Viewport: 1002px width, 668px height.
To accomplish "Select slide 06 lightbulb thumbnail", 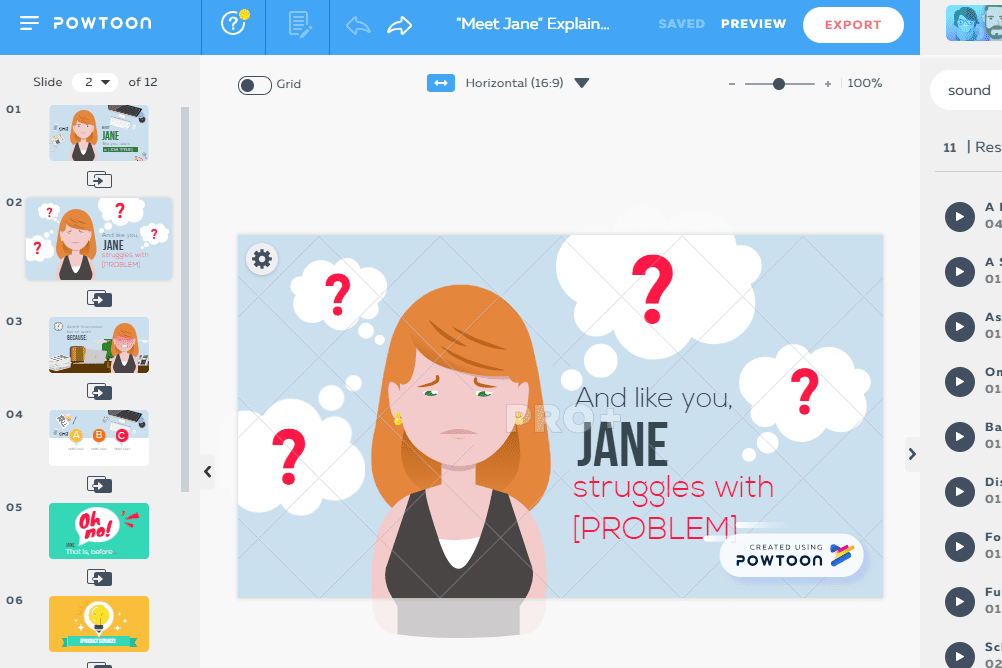I will 99,624.
